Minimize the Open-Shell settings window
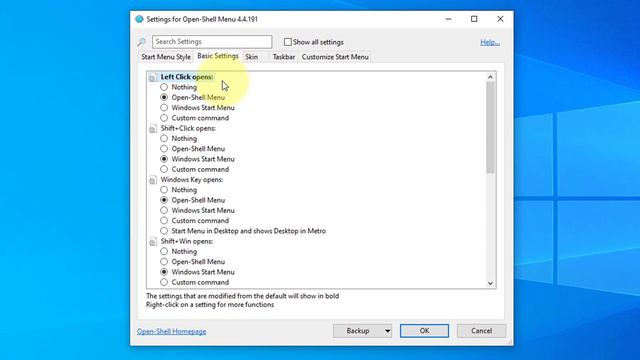The width and height of the screenshot is (640, 360). coord(448,19)
